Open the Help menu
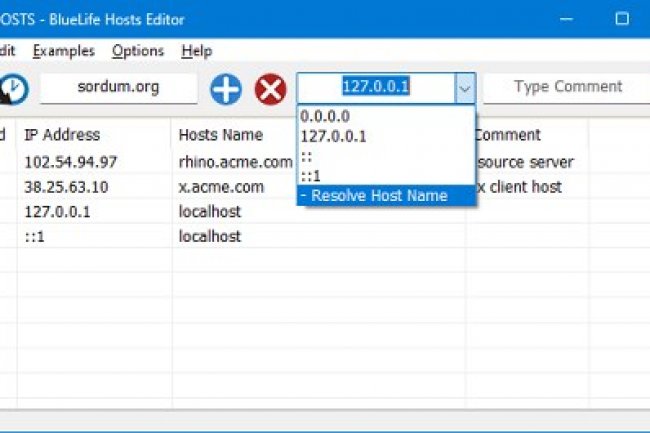This screenshot has width=650, height=433. [197, 51]
